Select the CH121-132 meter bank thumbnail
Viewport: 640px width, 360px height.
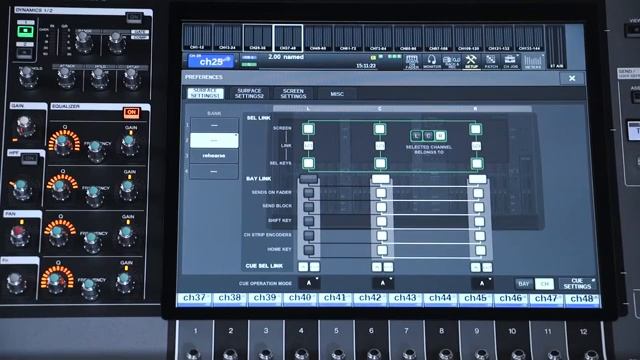coord(499,38)
